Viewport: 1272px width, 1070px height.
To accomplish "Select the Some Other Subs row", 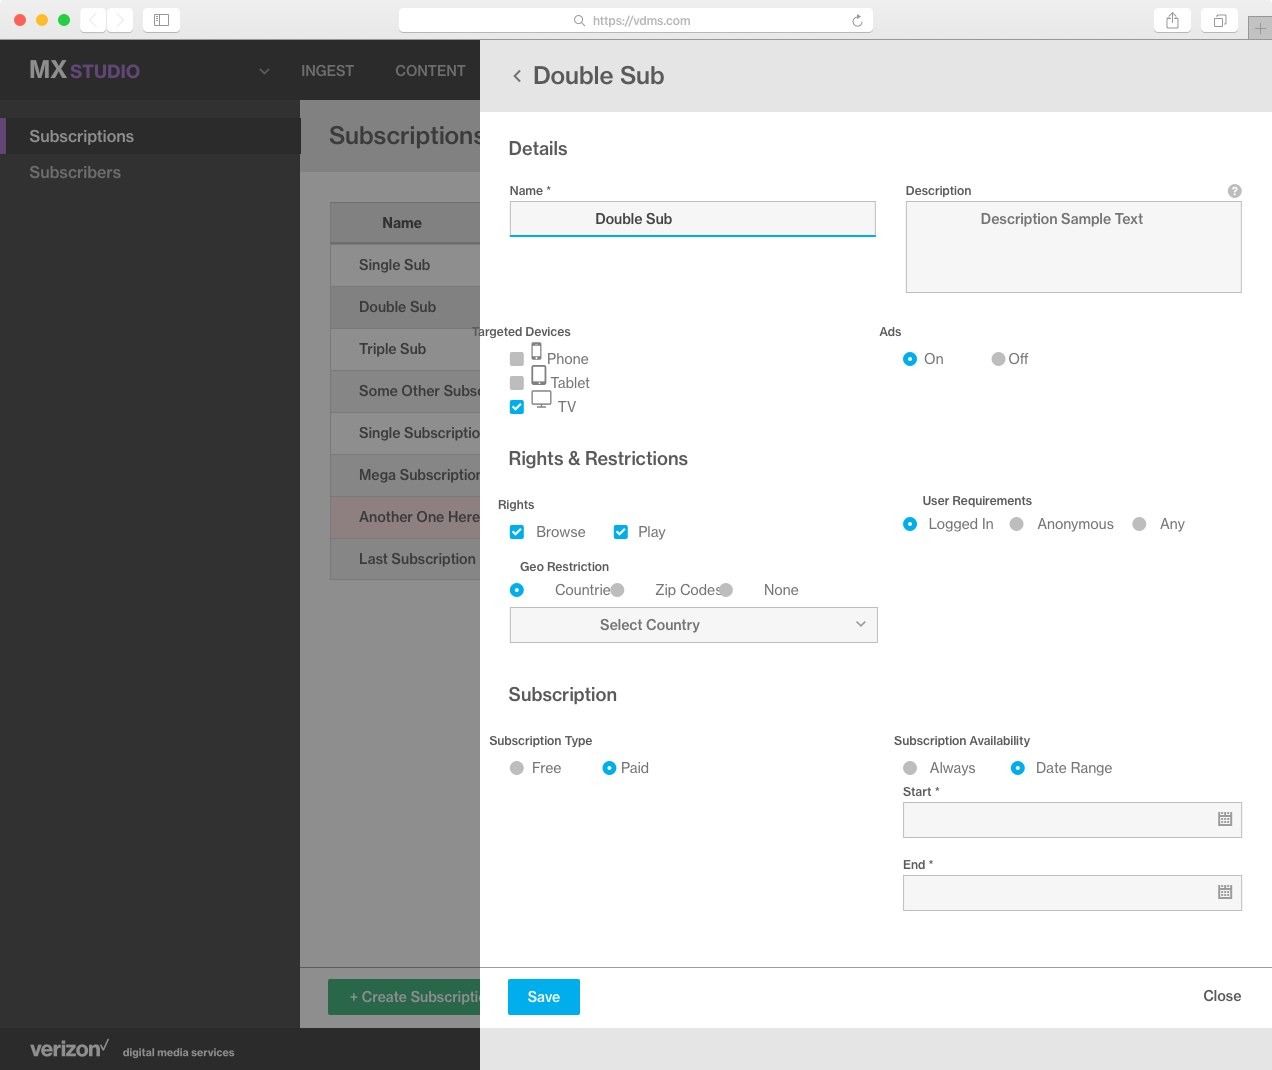I will [x=405, y=391].
